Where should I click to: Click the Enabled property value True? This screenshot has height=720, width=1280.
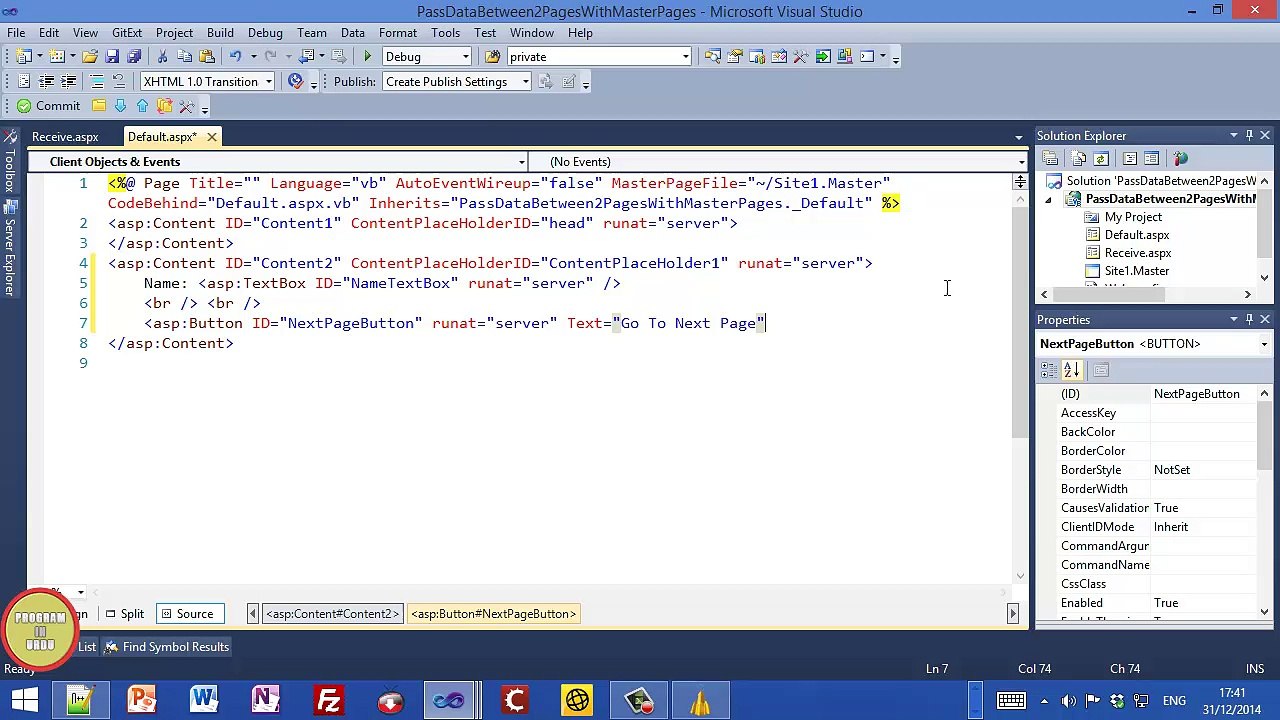click(x=1203, y=603)
